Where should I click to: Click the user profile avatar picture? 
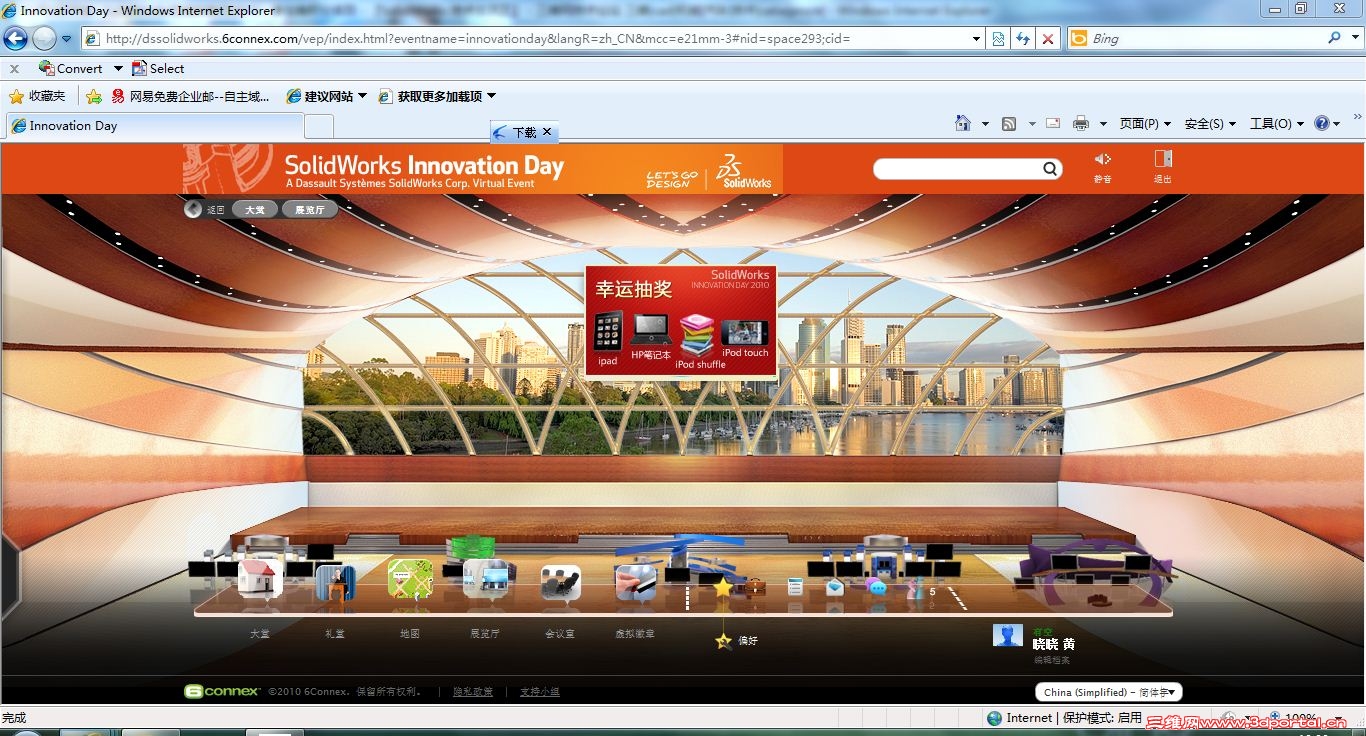click(1008, 635)
